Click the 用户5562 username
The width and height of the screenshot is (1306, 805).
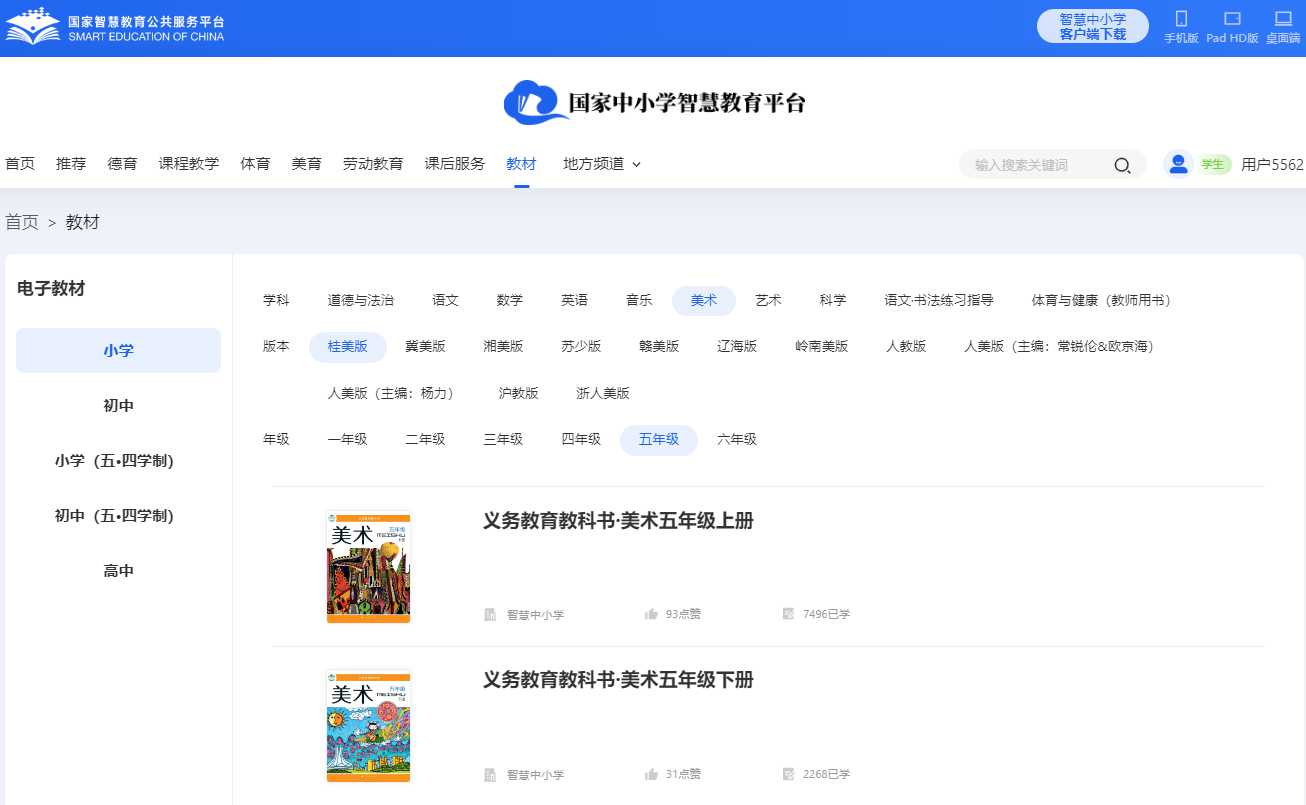click(x=1272, y=165)
